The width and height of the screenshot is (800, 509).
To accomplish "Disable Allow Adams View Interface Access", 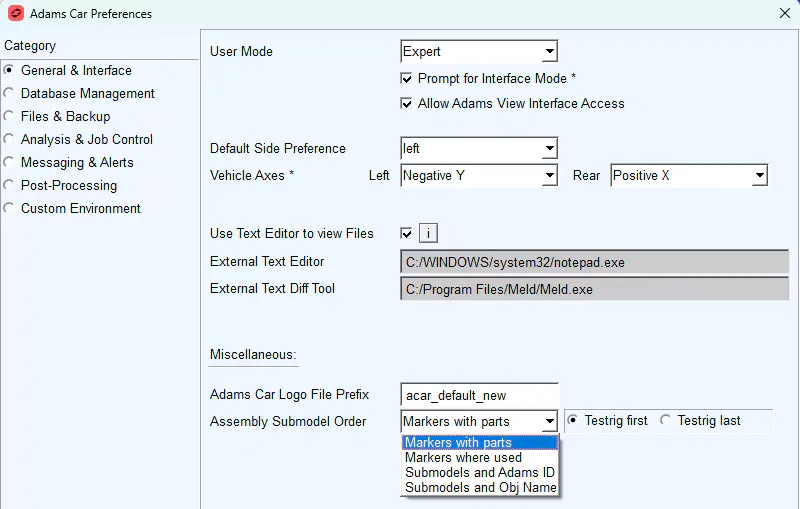I will (407, 103).
